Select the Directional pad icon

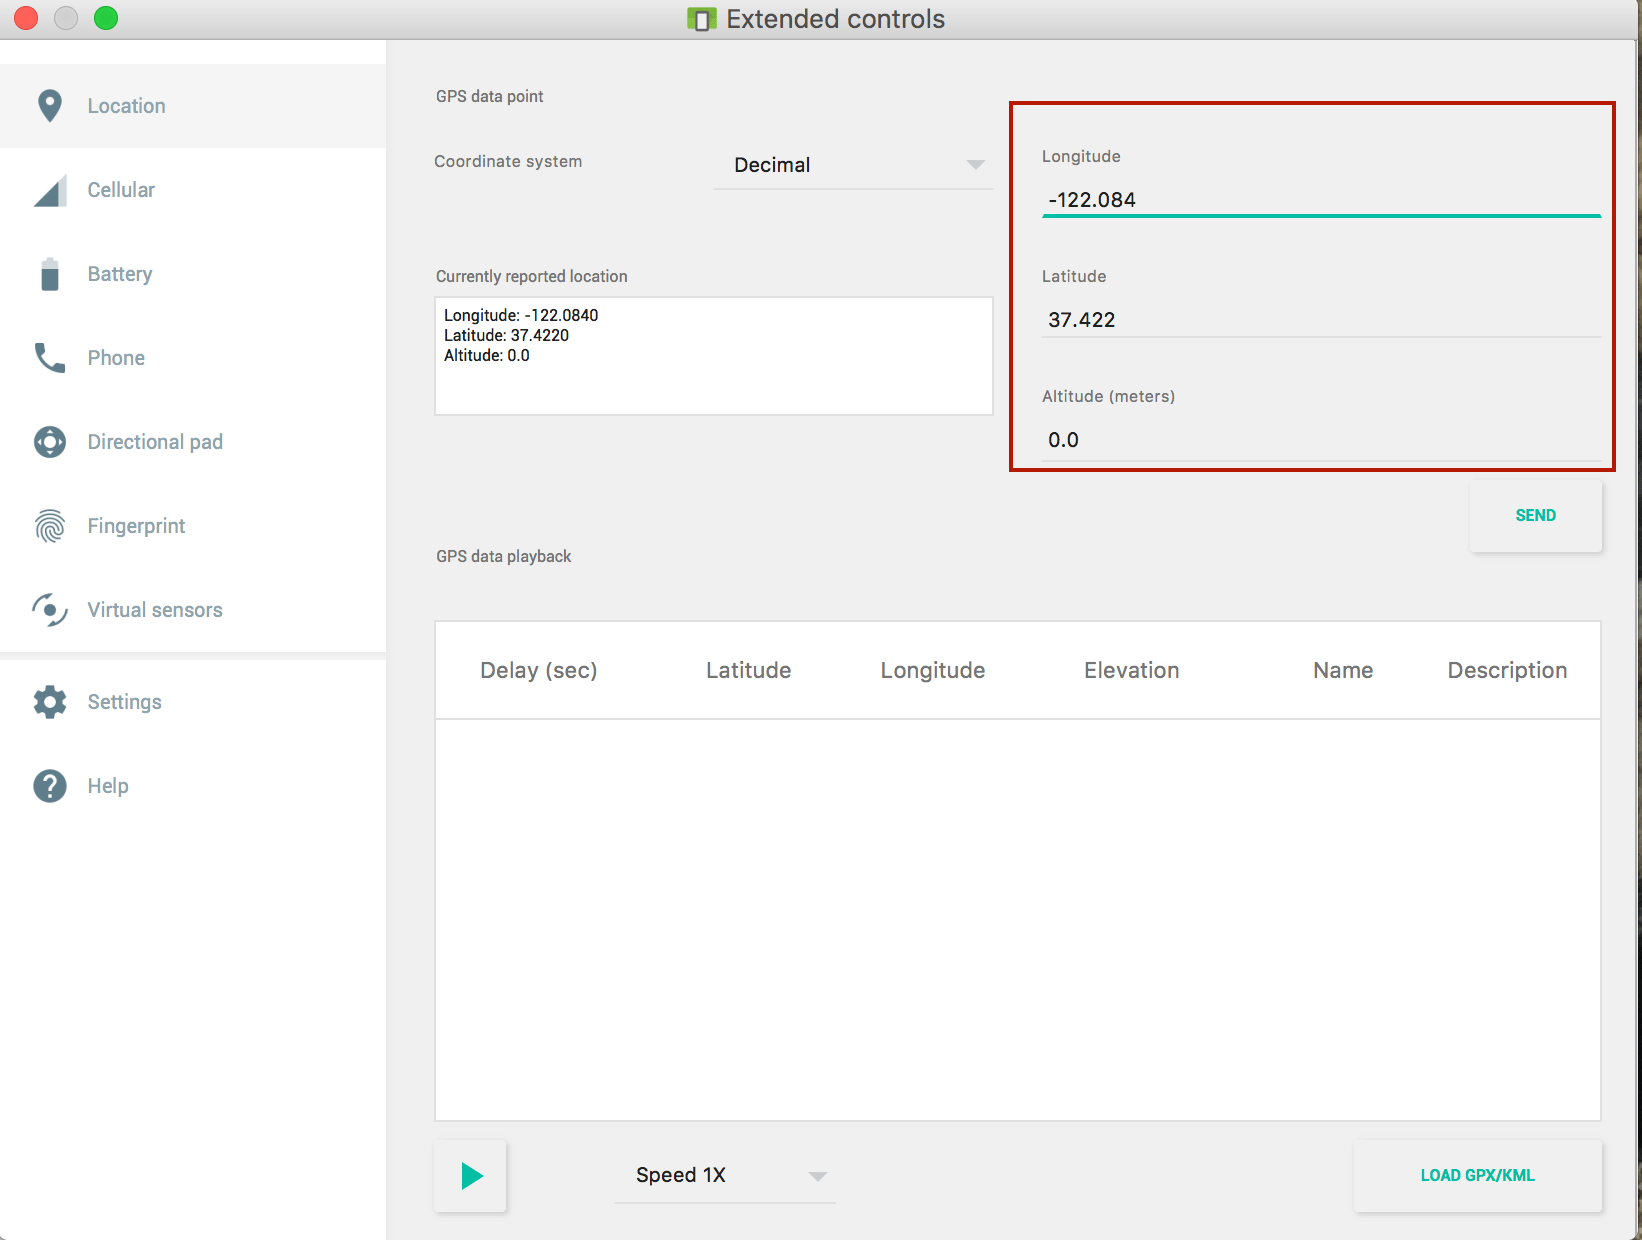[x=49, y=441]
